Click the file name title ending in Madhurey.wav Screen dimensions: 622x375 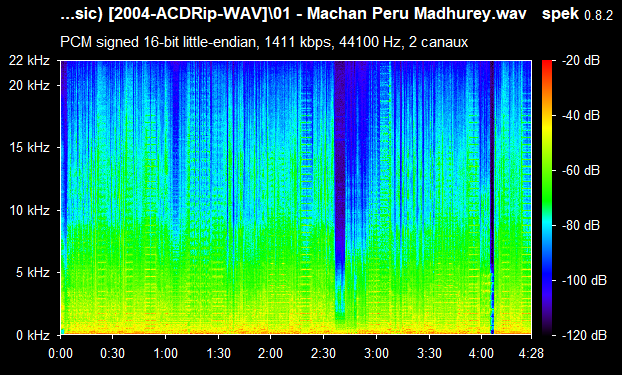tap(294, 14)
